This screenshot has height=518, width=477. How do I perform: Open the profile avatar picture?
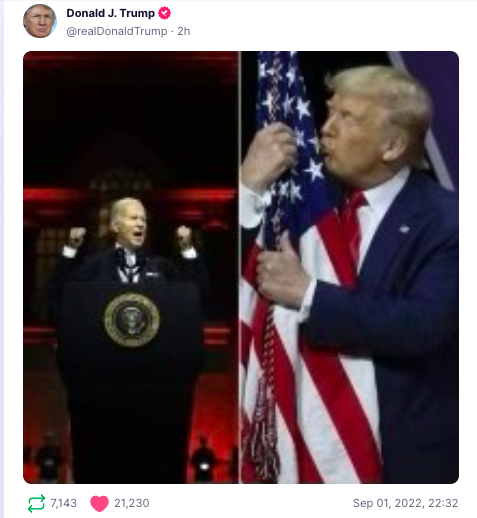(40, 21)
